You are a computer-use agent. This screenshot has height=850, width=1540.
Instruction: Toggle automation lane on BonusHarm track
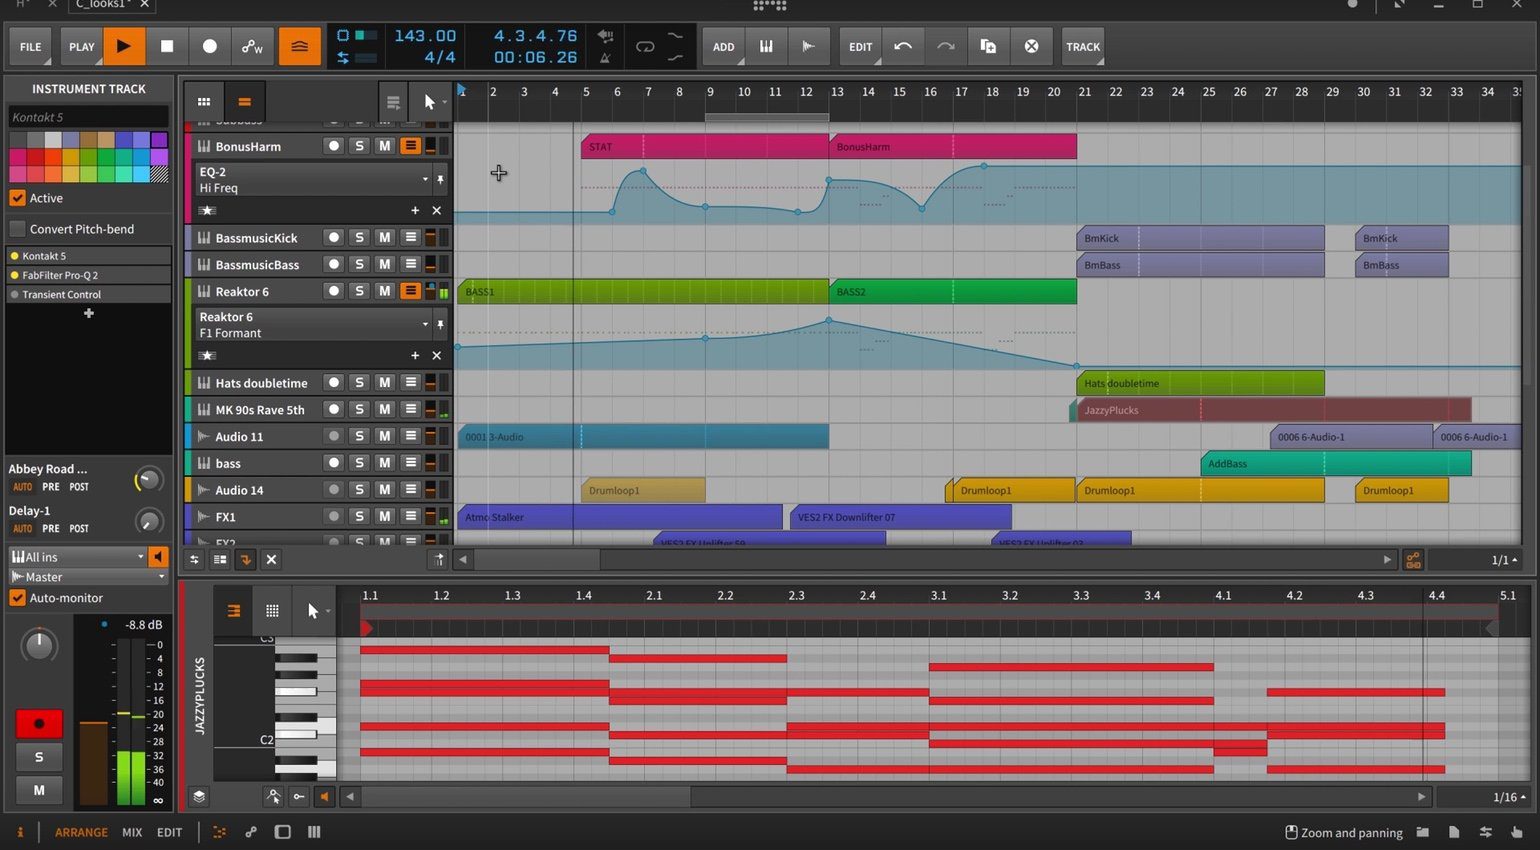(x=410, y=146)
